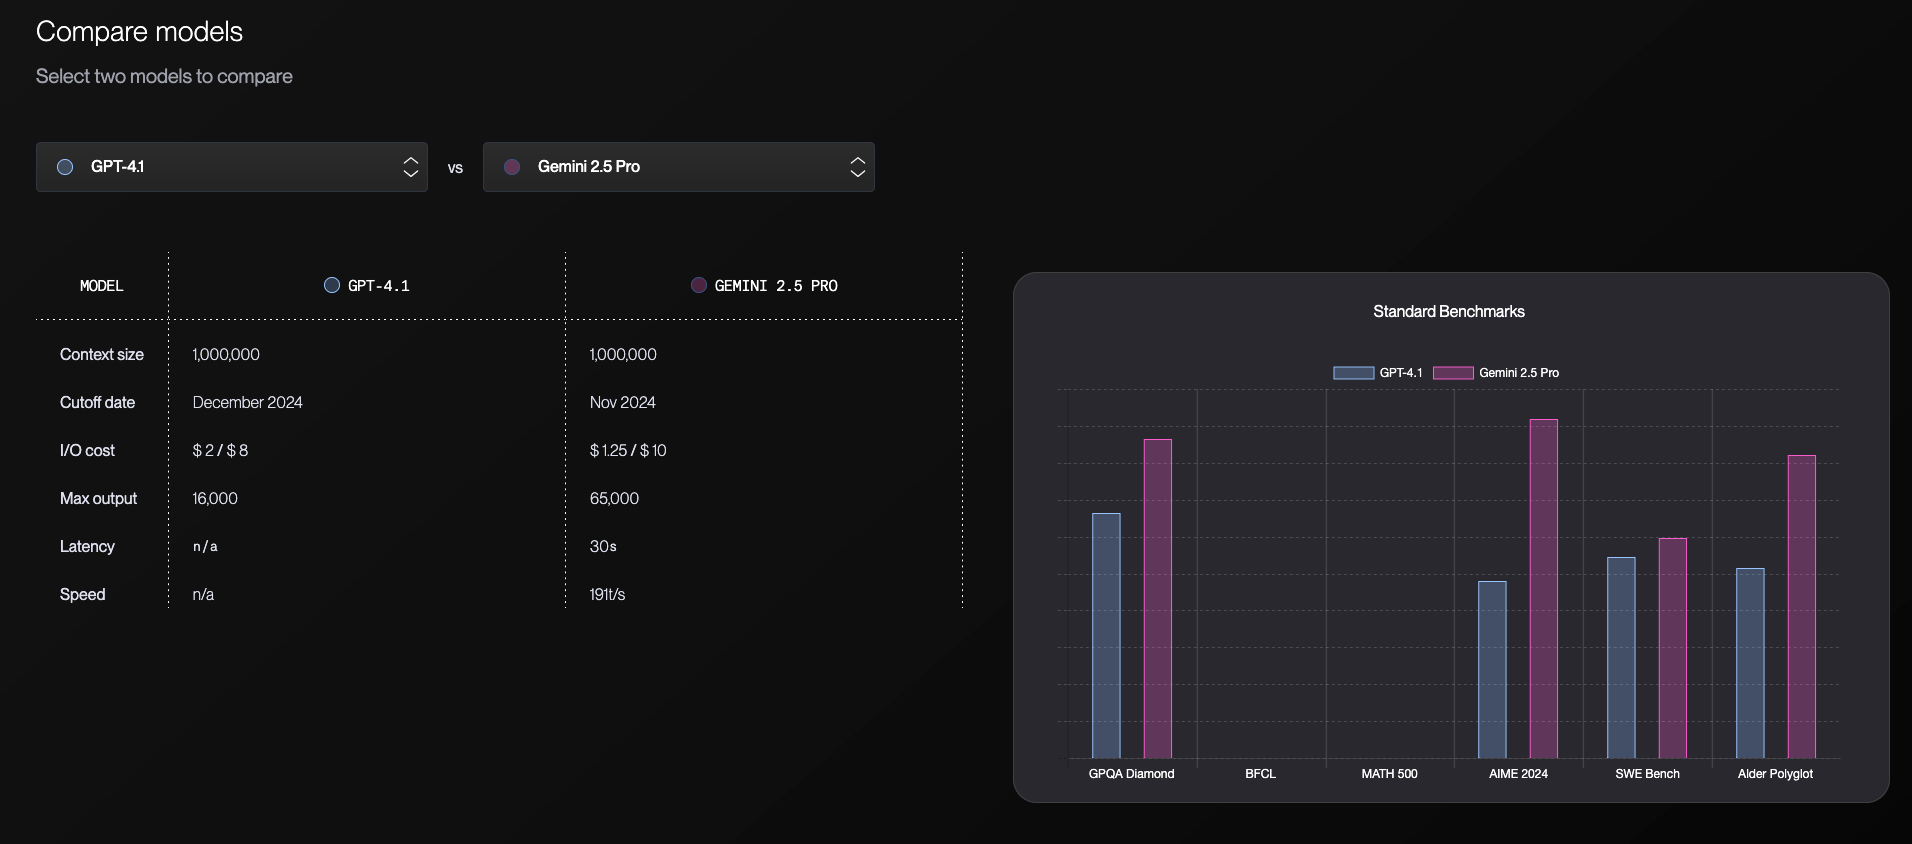The height and width of the screenshot is (844, 1912).
Task: Click the purple dot beside the GEMINI 2.5 PRO header
Action: point(699,285)
